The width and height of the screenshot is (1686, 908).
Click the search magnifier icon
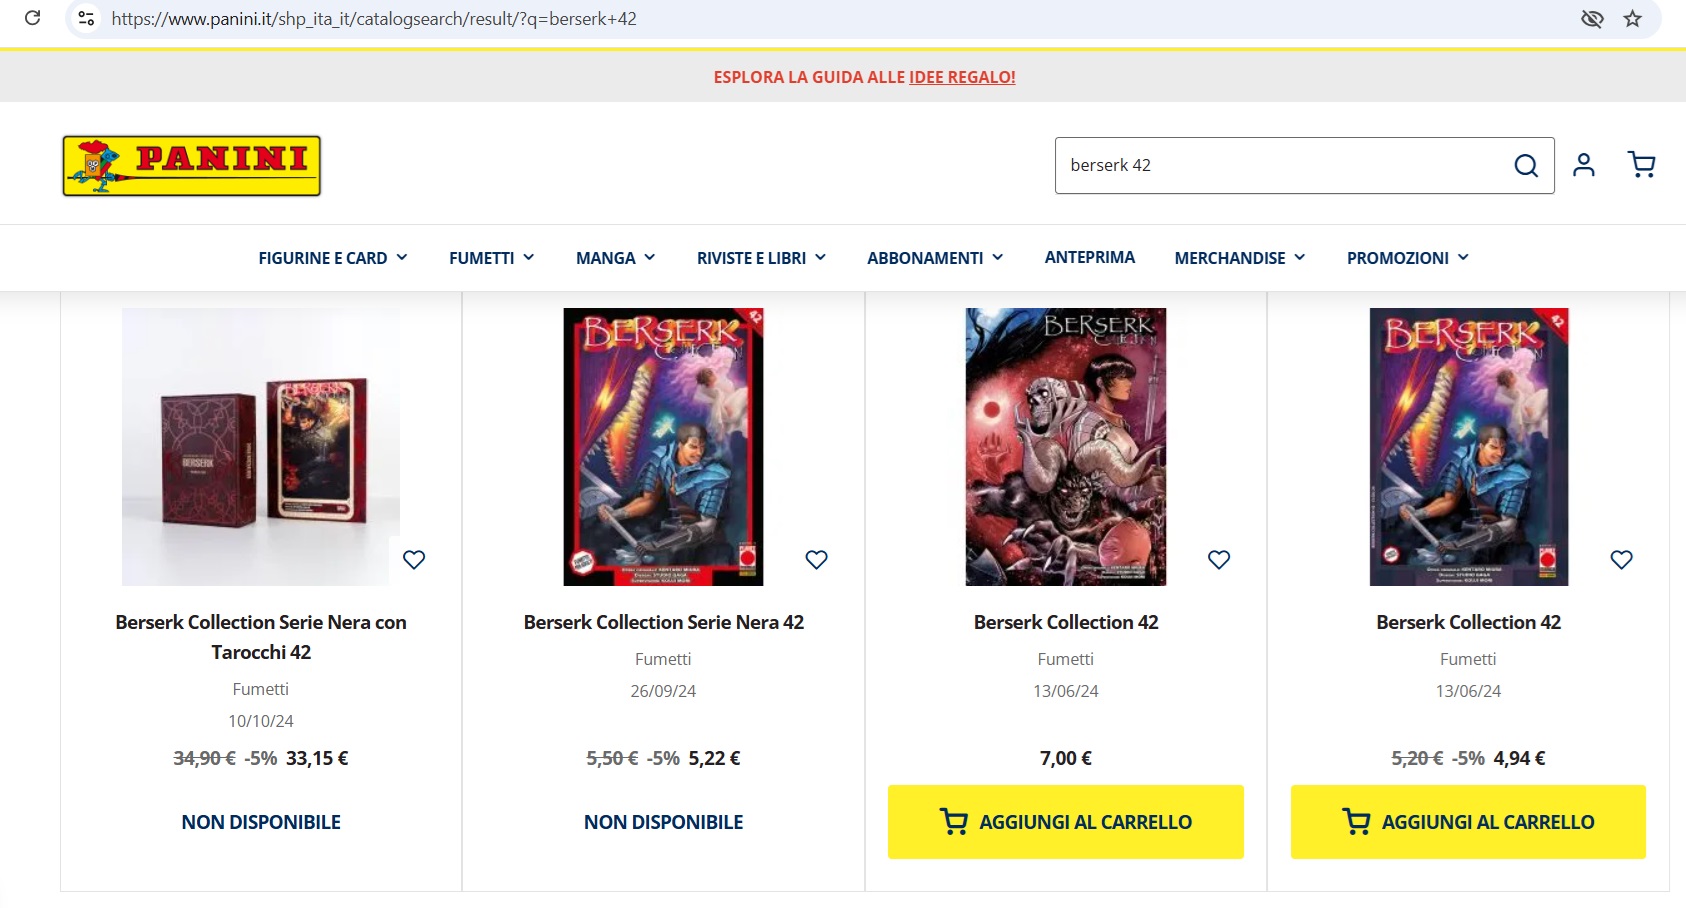tap(1525, 165)
